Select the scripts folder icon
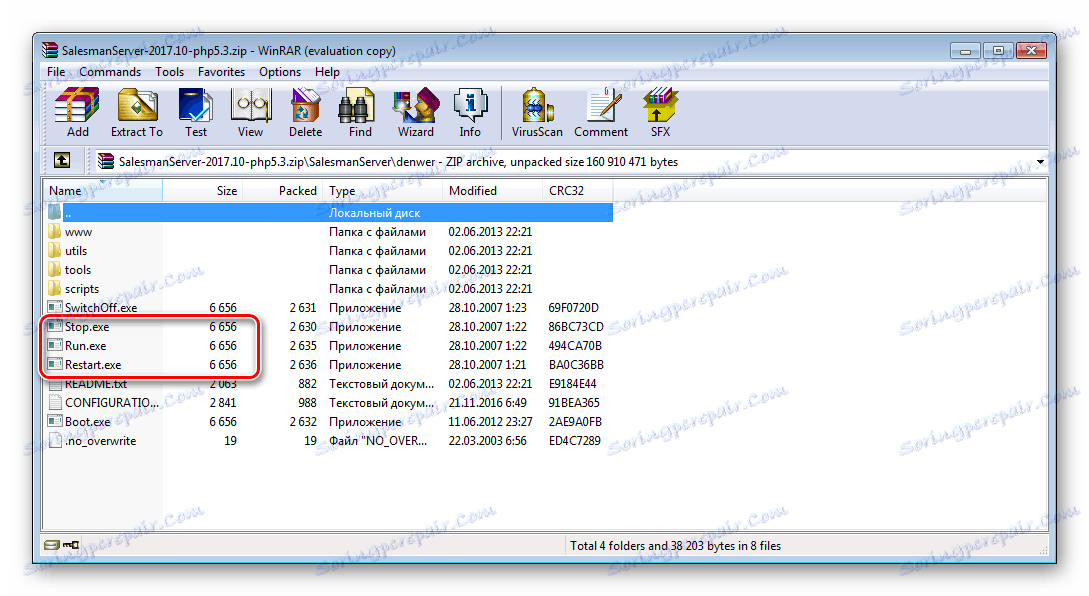1089x596 pixels. click(55, 288)
